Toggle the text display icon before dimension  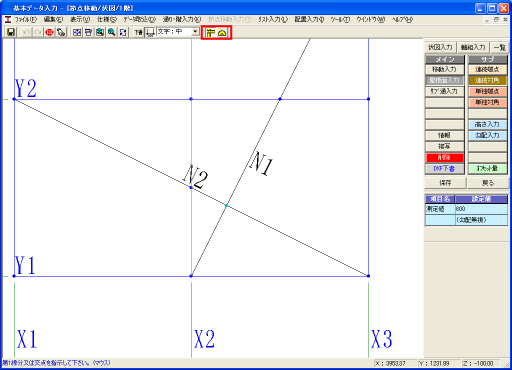tap(139, 32)
